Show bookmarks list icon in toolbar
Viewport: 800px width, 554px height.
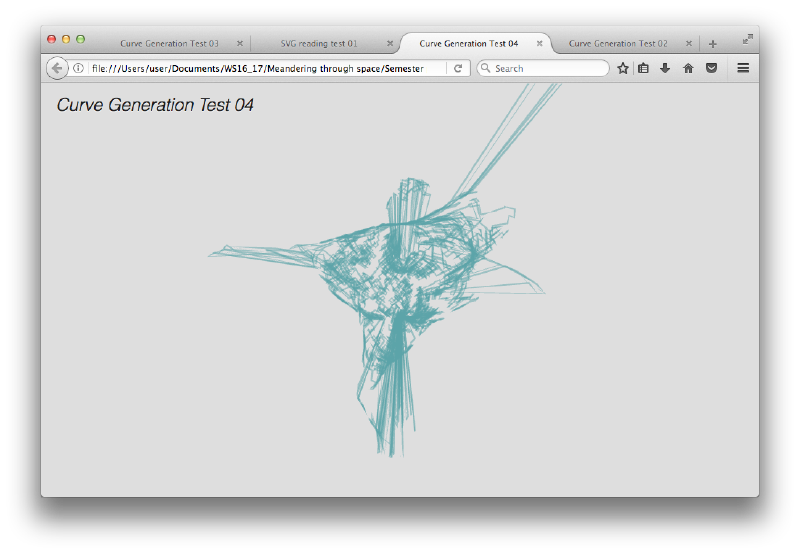tap(643, 68)
